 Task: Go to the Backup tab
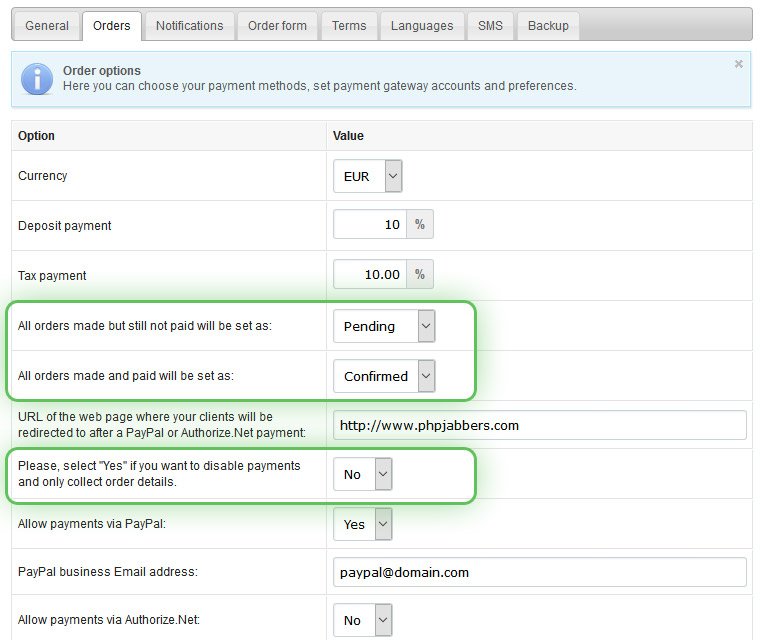(x=548, y=26)
